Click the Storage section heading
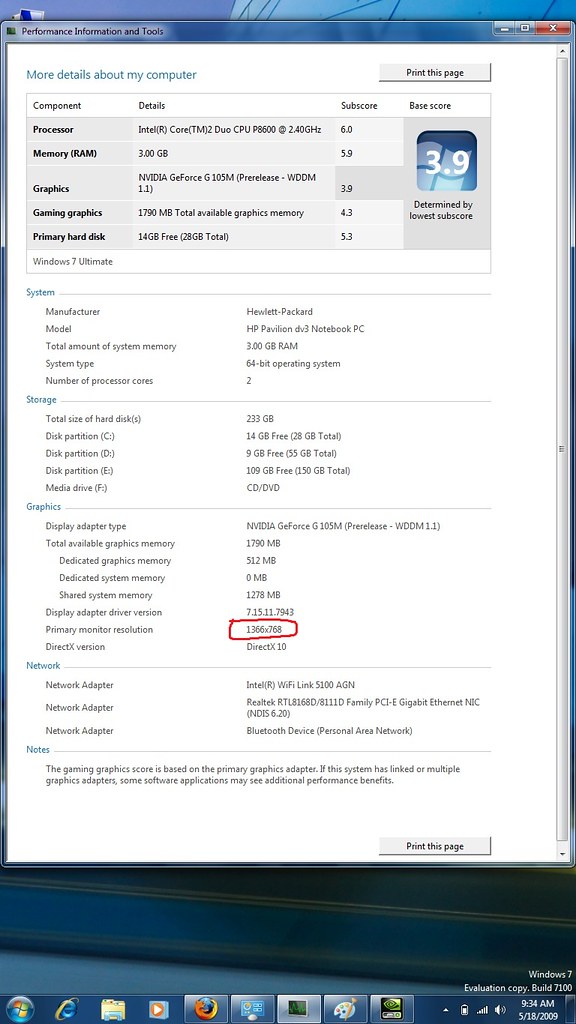The height and width of the screenshot is (1024, 576). [x=41, y=400]
